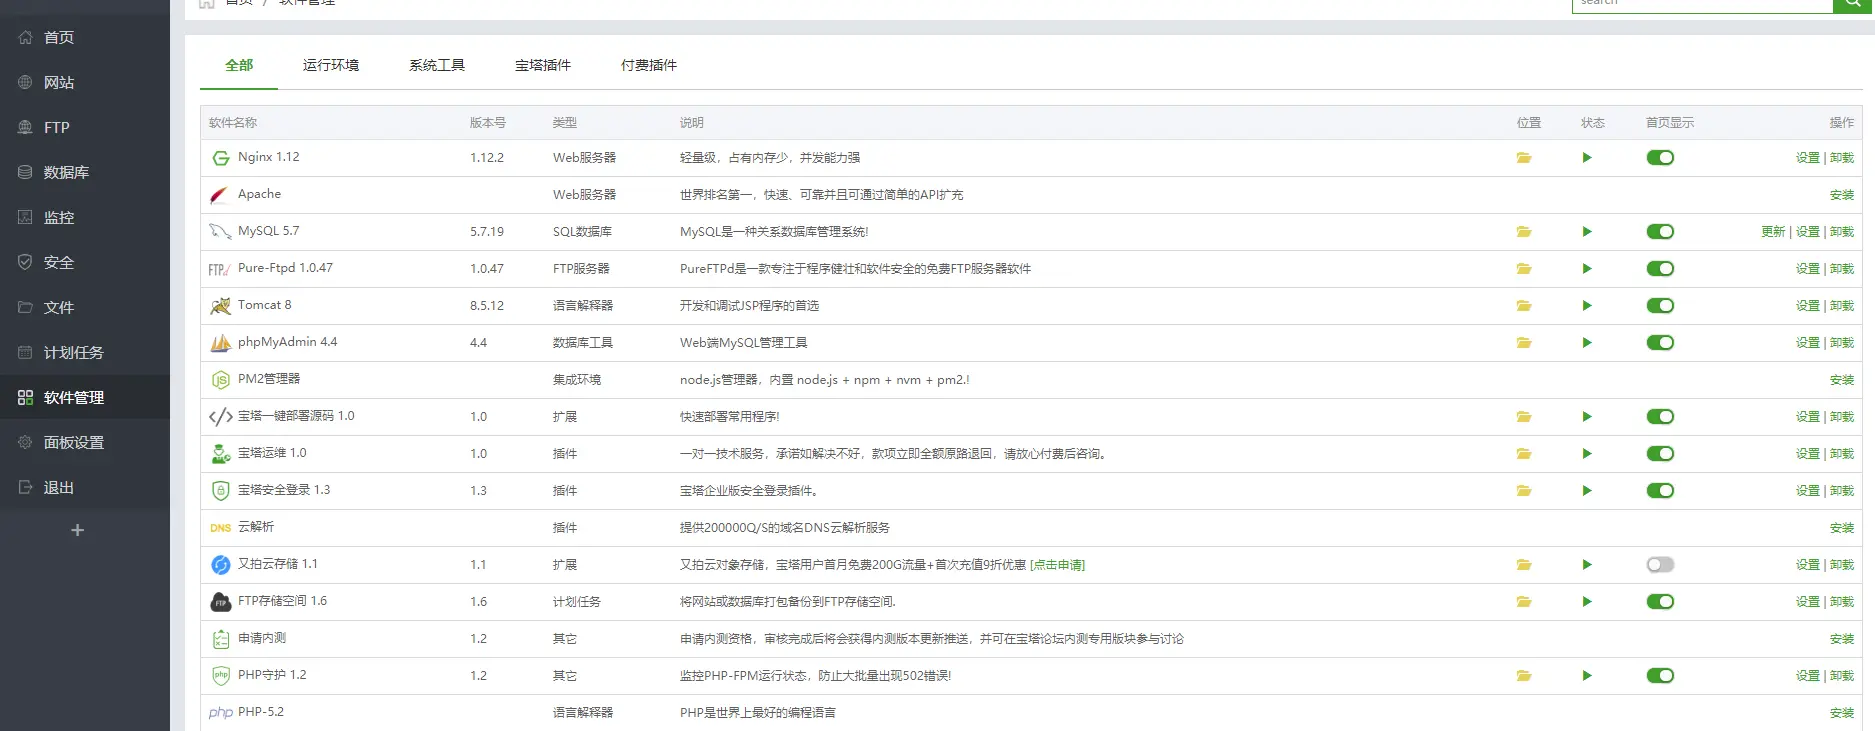Open the Nginx 1.12 folder location icon
The width and height of the screenshot is (1875, 731).
[x=1524, y=158]
